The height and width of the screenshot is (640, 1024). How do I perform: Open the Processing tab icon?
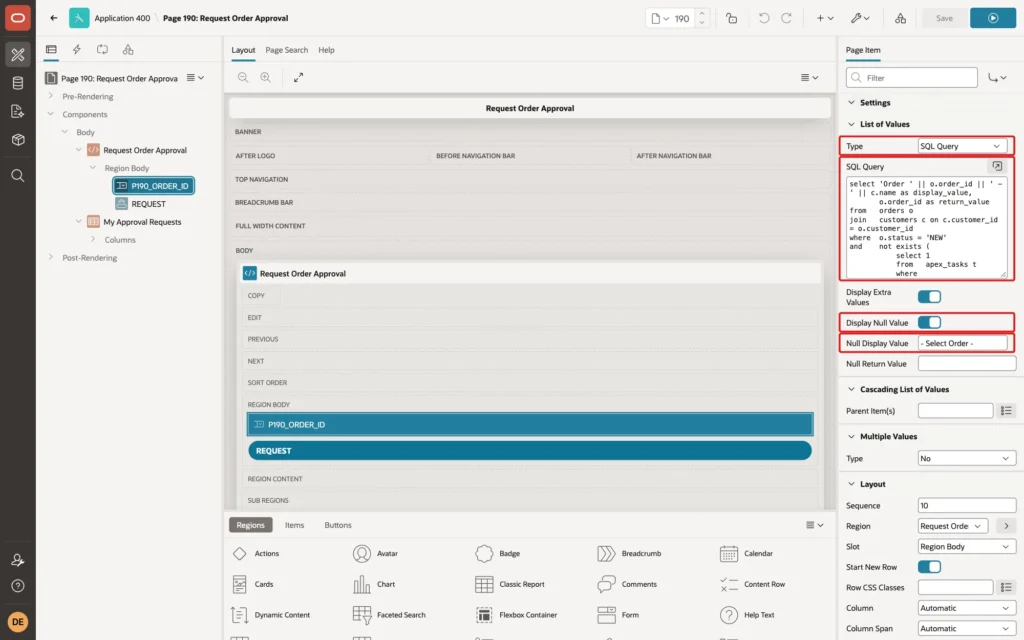102,50
